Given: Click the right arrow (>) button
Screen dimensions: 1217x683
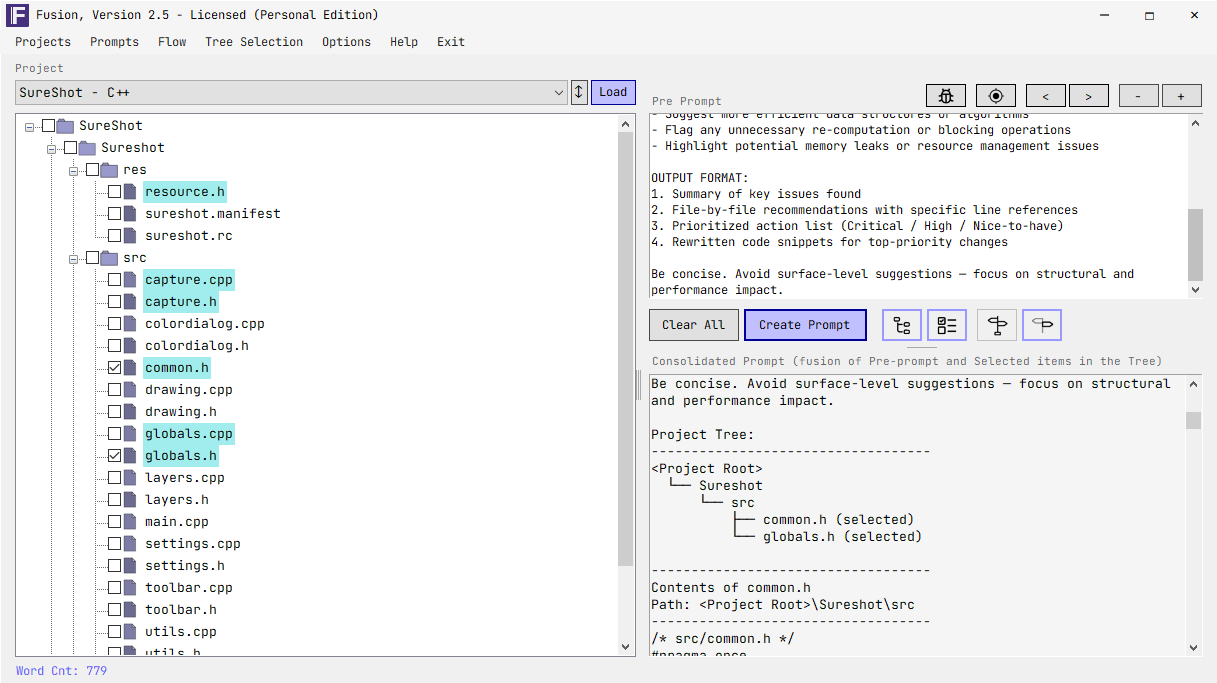Looking at the screenshot, I should [x=1088, y=96].
